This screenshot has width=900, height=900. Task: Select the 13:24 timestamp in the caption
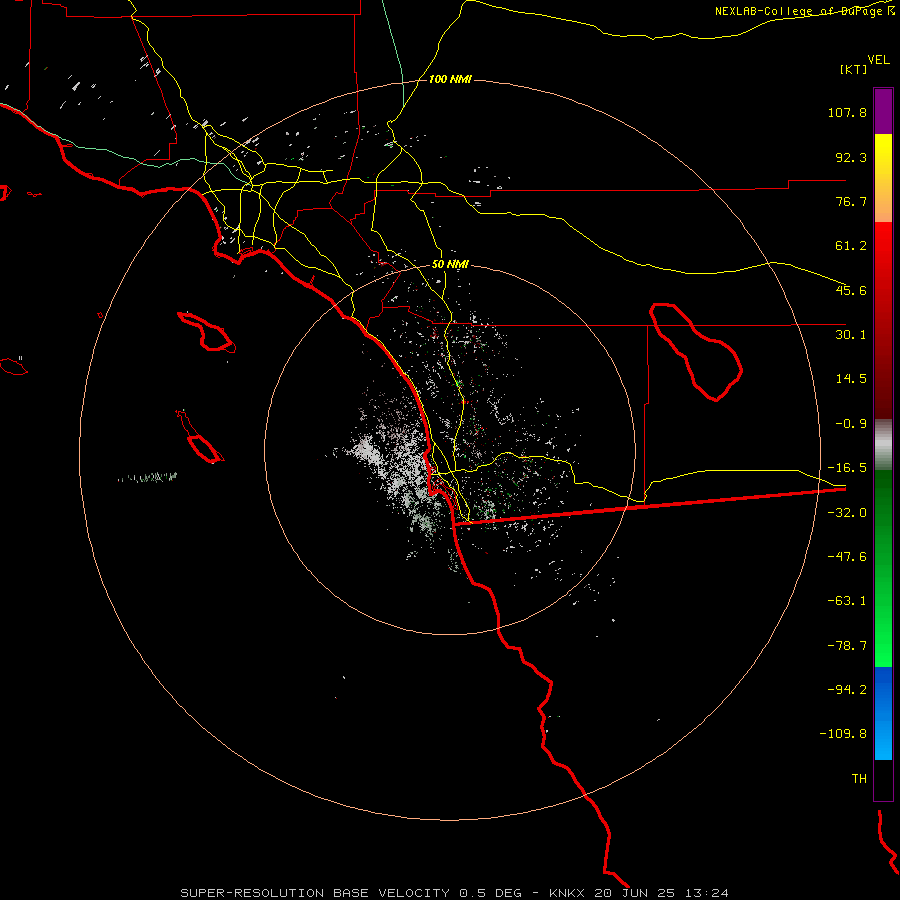point(707,893)
